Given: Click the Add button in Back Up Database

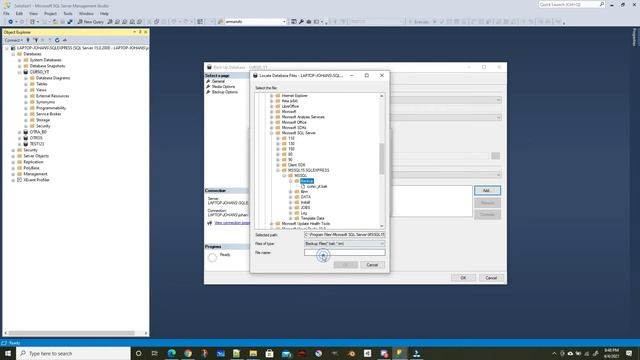Looking at the screenshot, I should click(x=487, y=191).
